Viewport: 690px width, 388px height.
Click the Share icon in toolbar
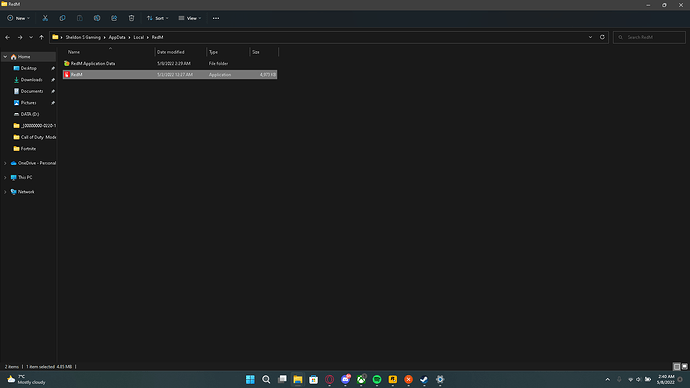(x=114, y=18)
